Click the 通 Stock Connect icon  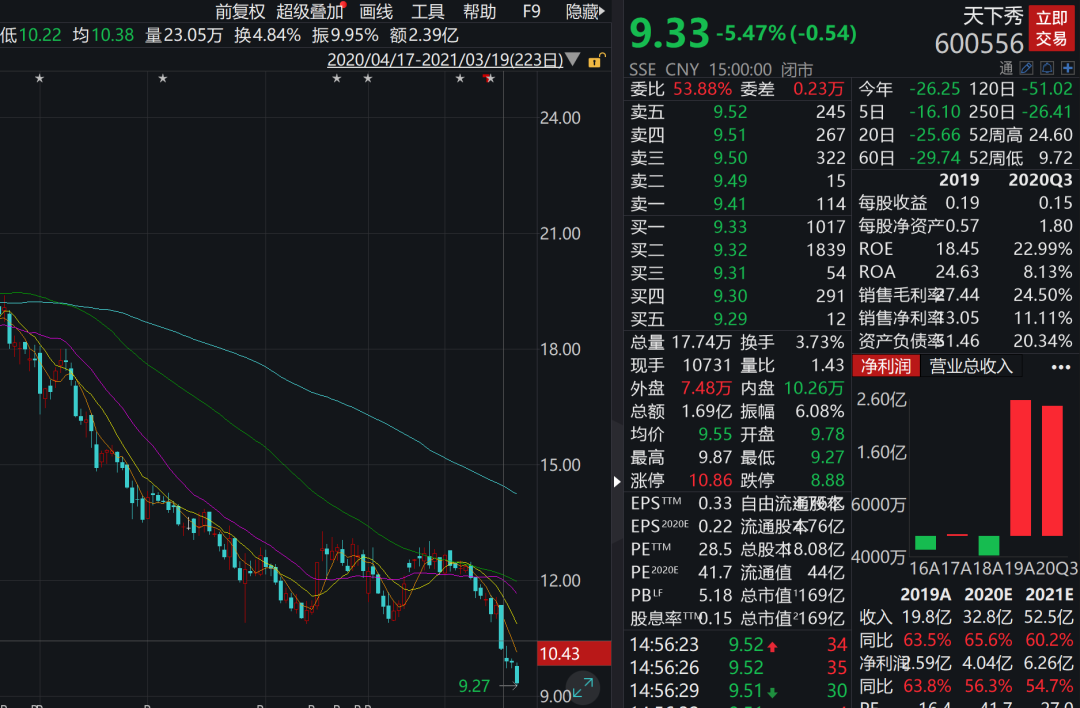tap(1006, 67)
